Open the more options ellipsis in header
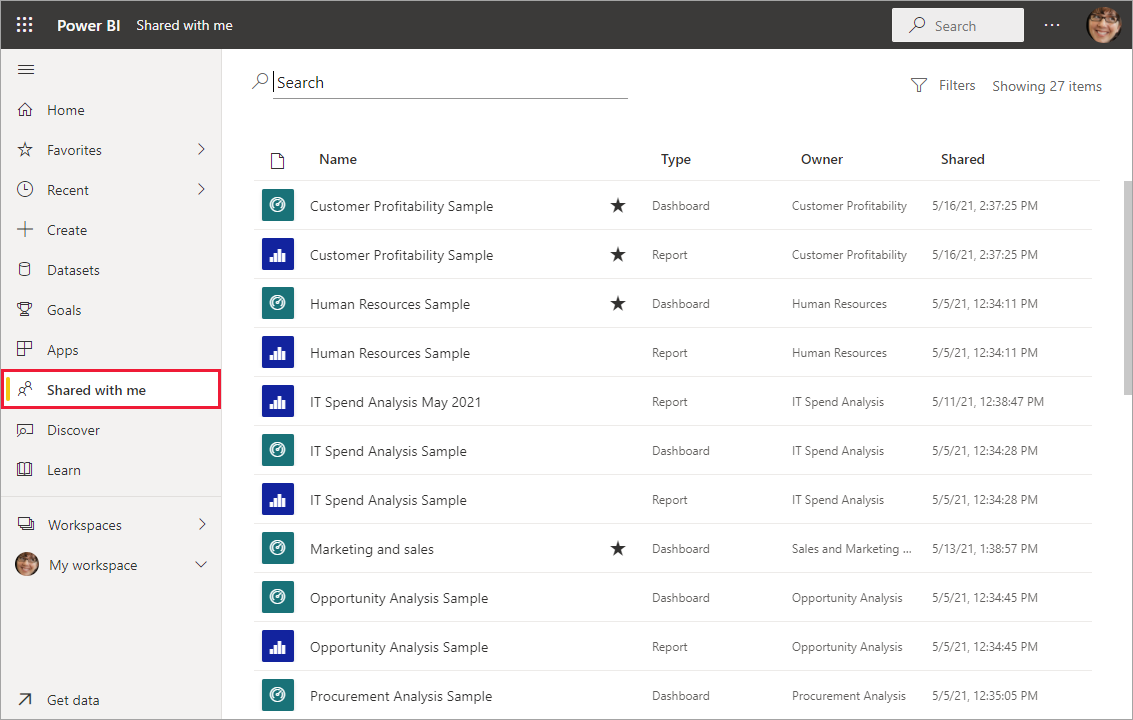This screenshot has width=1133, height=720. click(1052, 25)
